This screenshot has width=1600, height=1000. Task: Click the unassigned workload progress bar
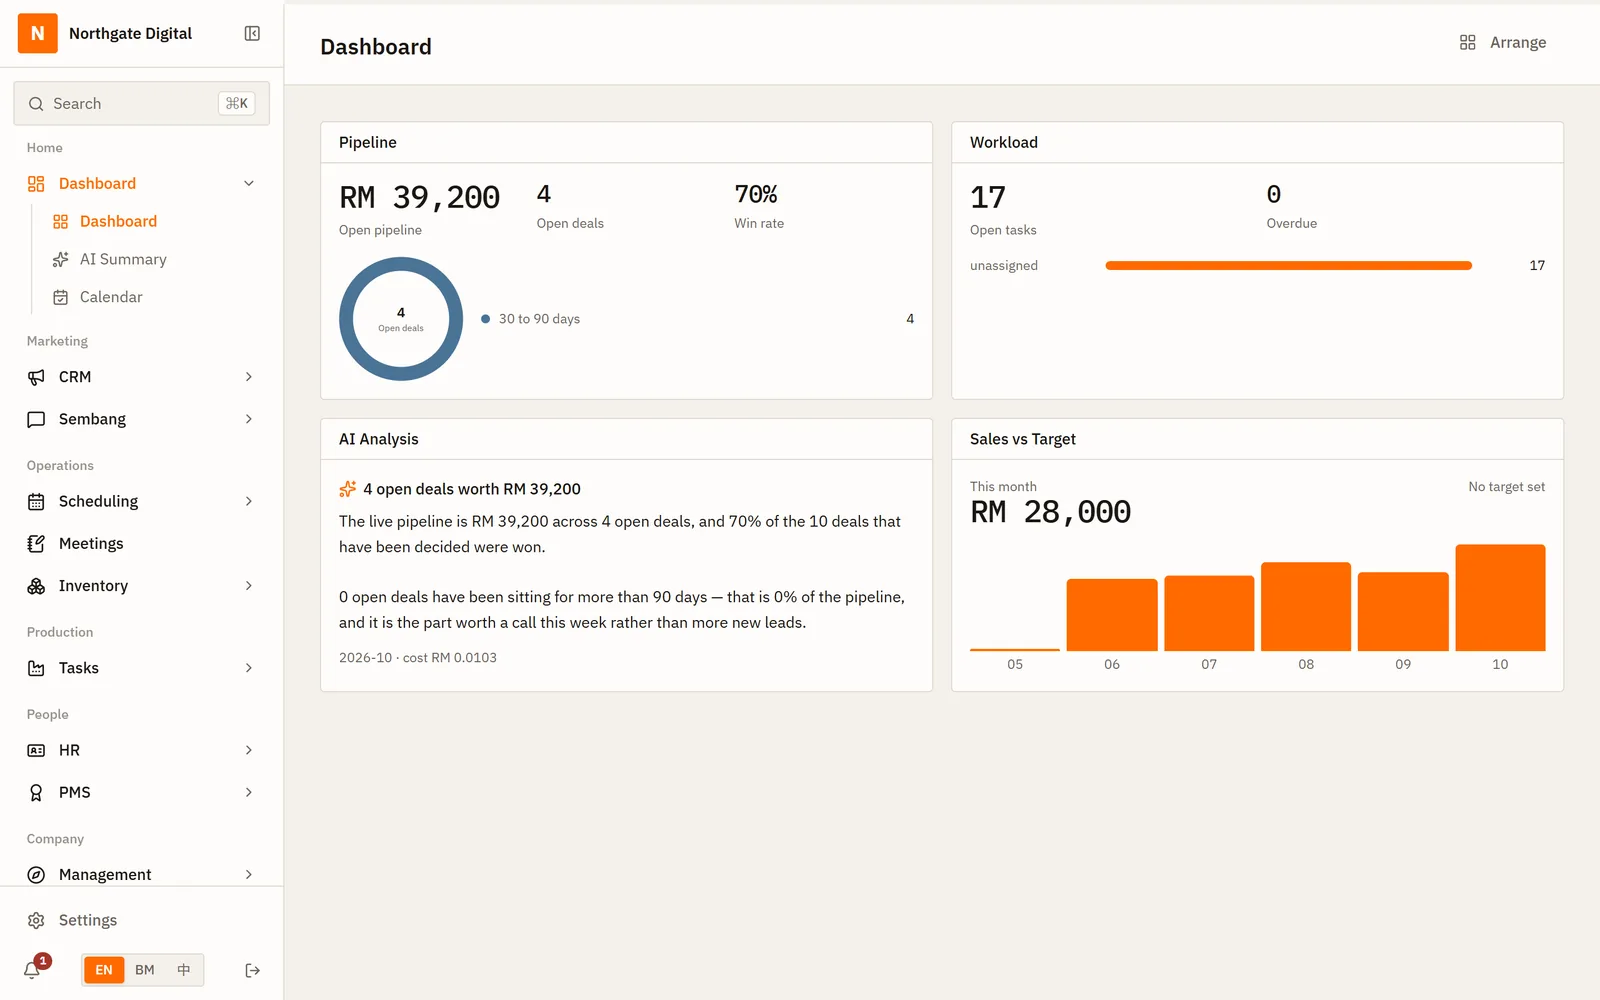coord(1288,266)
